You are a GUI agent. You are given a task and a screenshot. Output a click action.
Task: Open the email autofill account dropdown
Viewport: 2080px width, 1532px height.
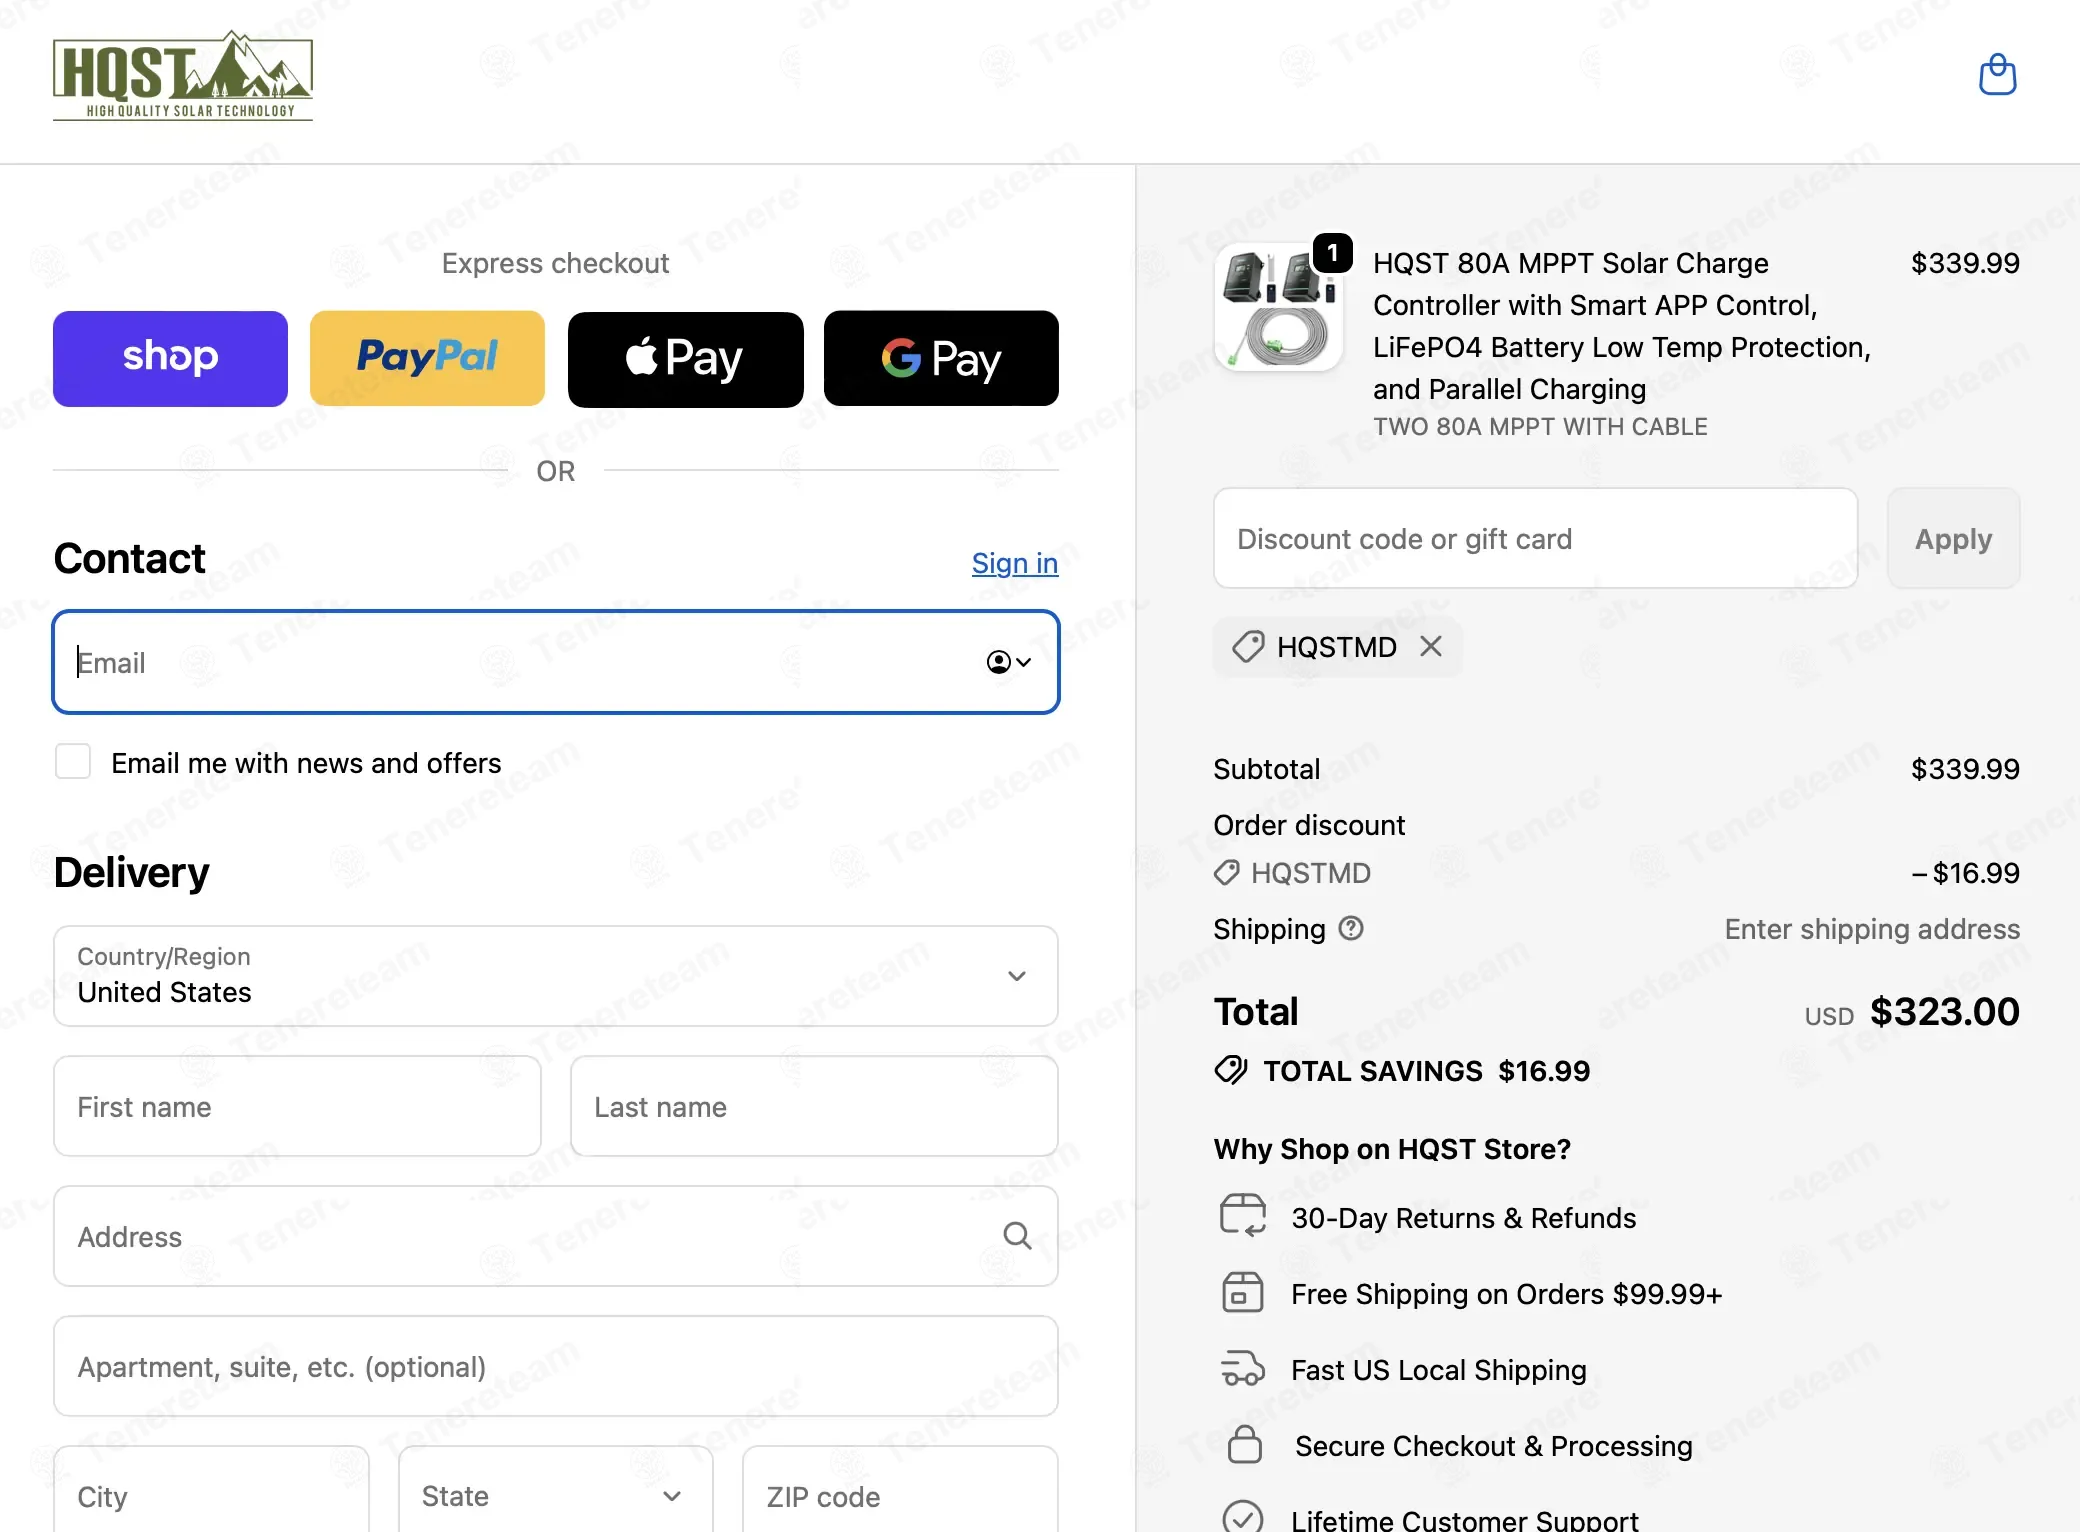[1008, 662]
